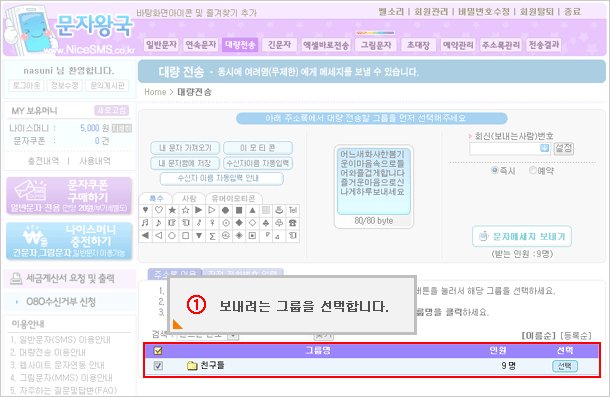Viewport: 610px width, 397px height.
Task: Insert the female gender symbol
Action: (212, 223)
